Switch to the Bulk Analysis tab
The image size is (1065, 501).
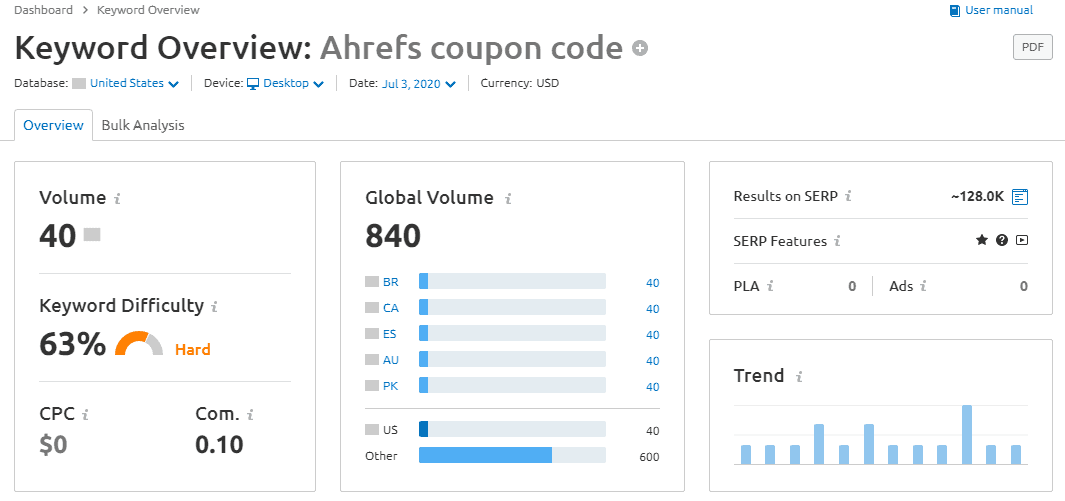coord(143,126)
